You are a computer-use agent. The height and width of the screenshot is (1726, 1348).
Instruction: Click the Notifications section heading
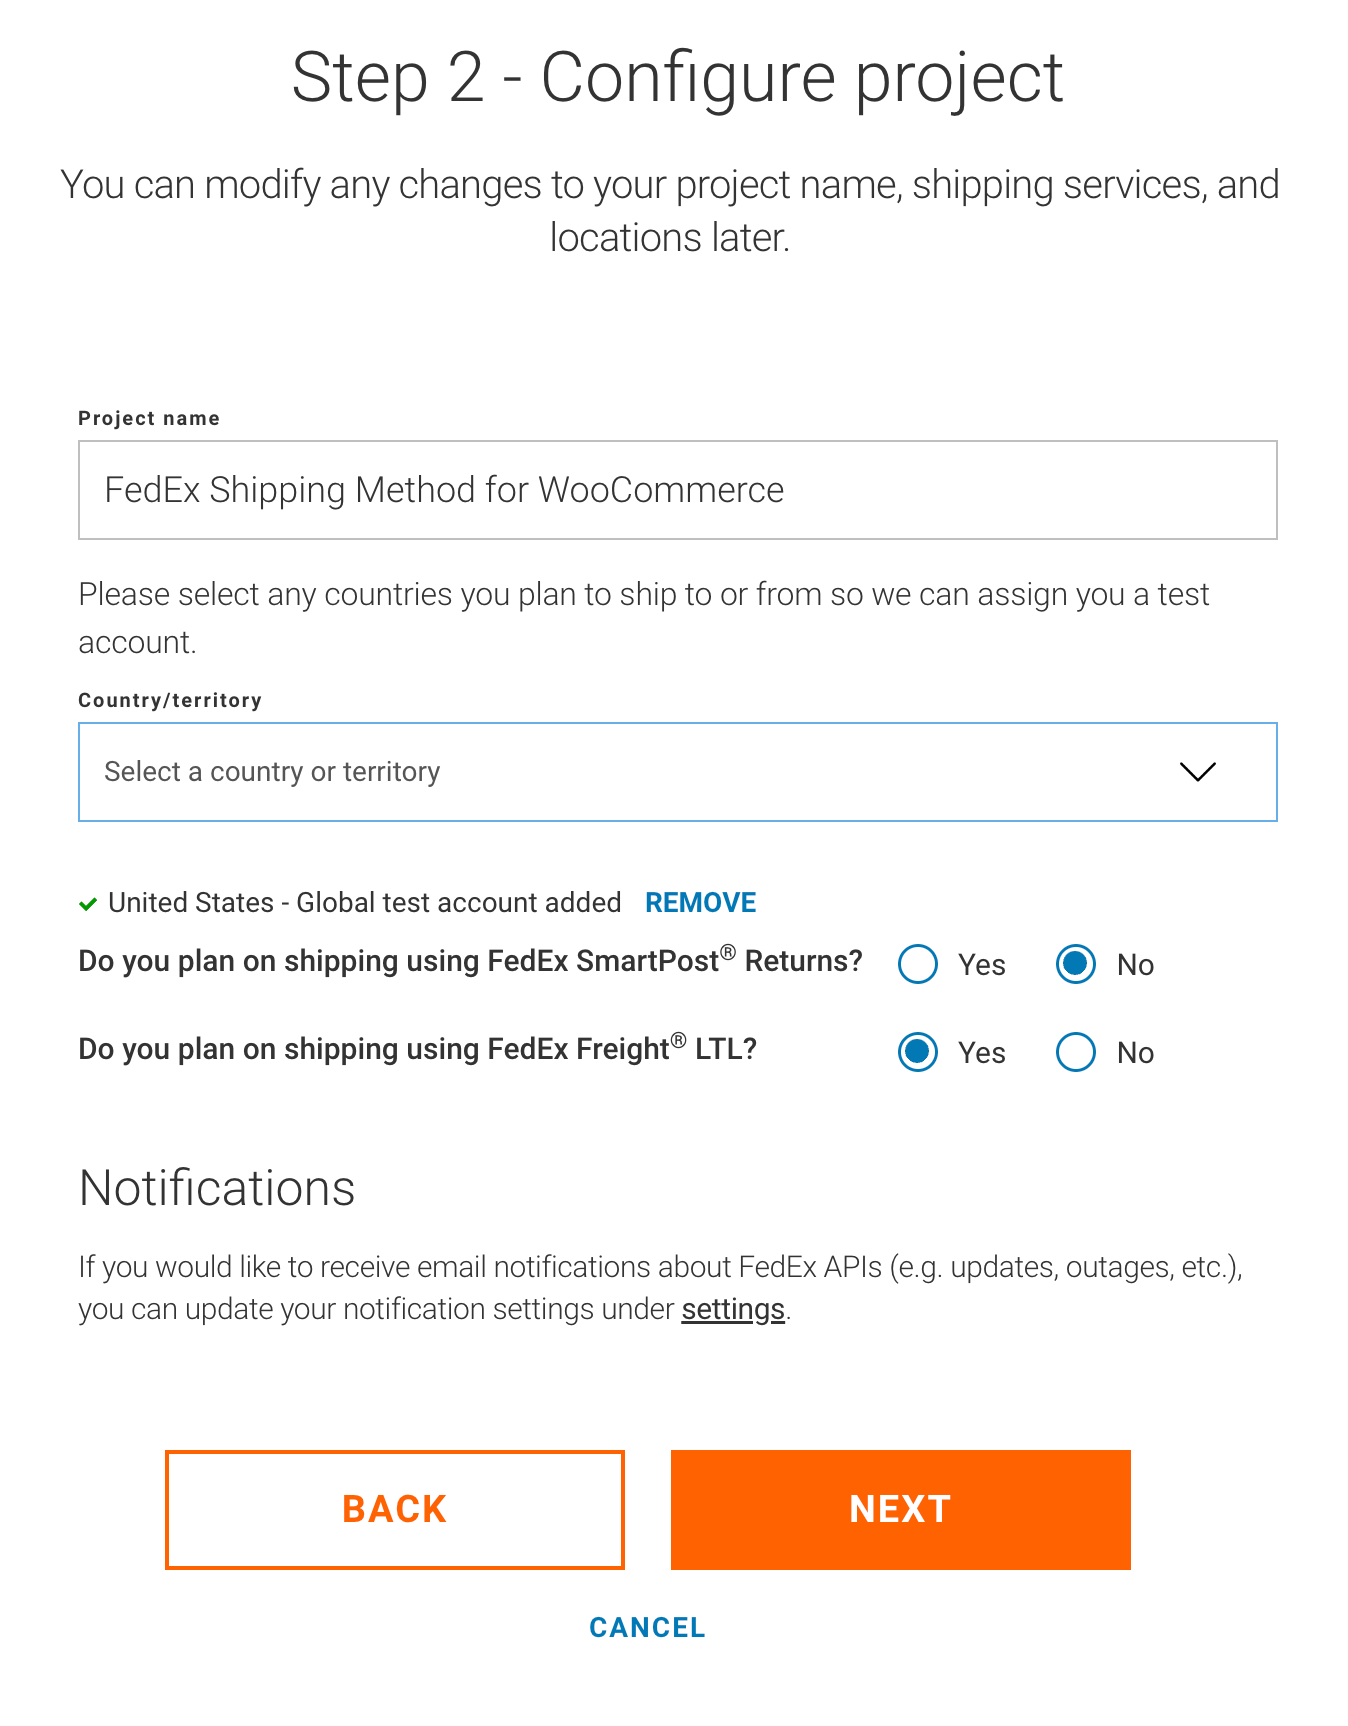coord(216,1187)
